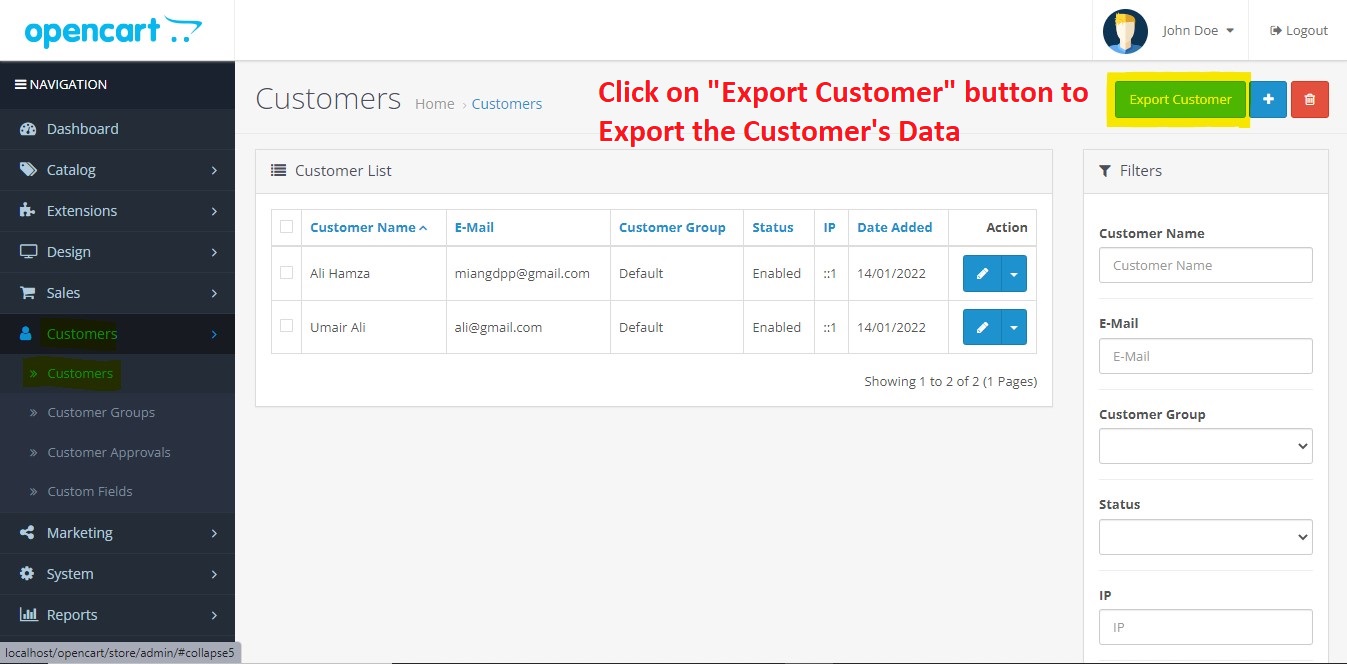Viewport: 1347px width, 664px height.
Task: Click the John Doe profile avatar
Action: point(1125,31)
